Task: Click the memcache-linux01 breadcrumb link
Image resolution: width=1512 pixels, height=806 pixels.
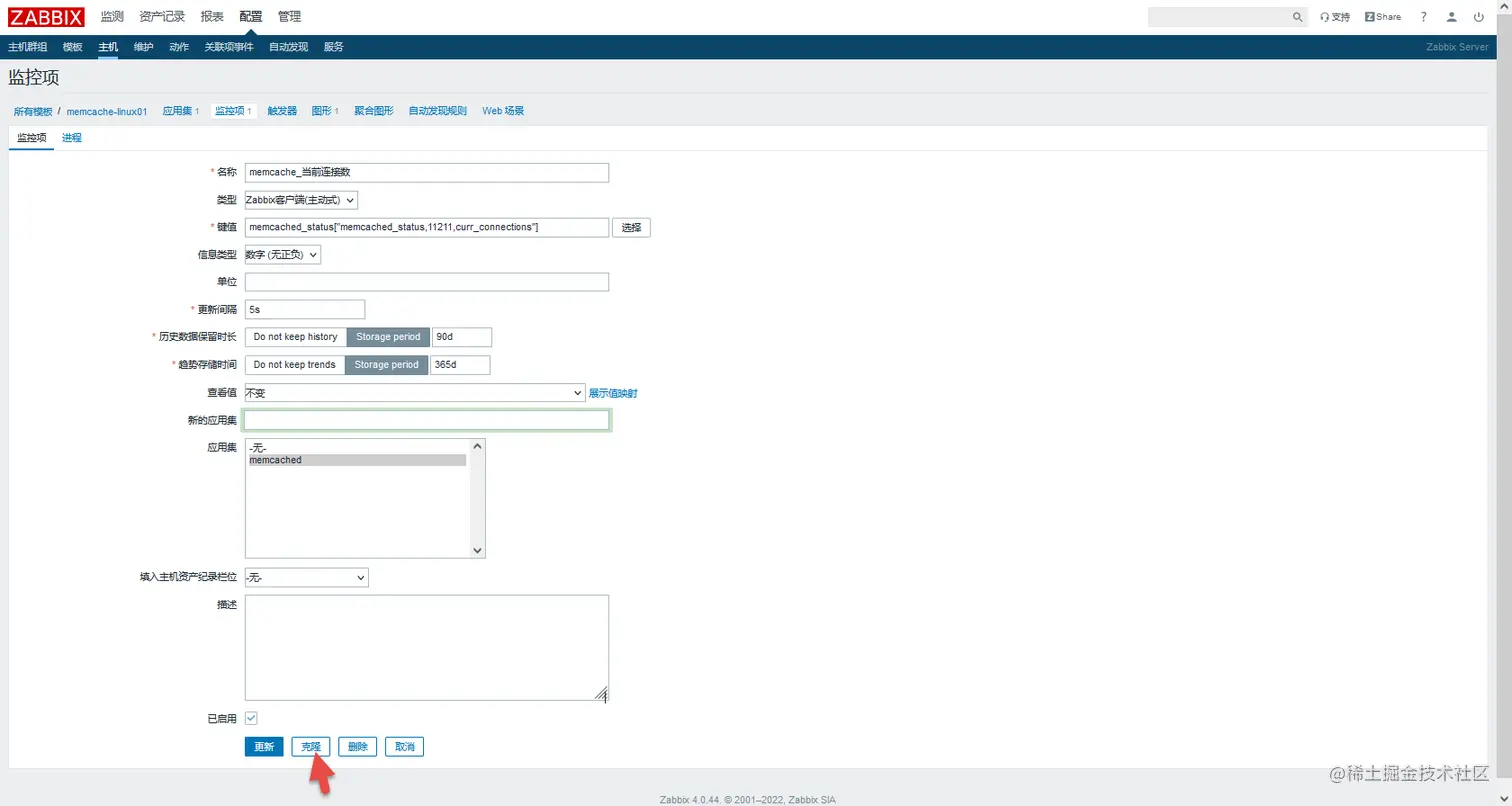Action: 107,111
